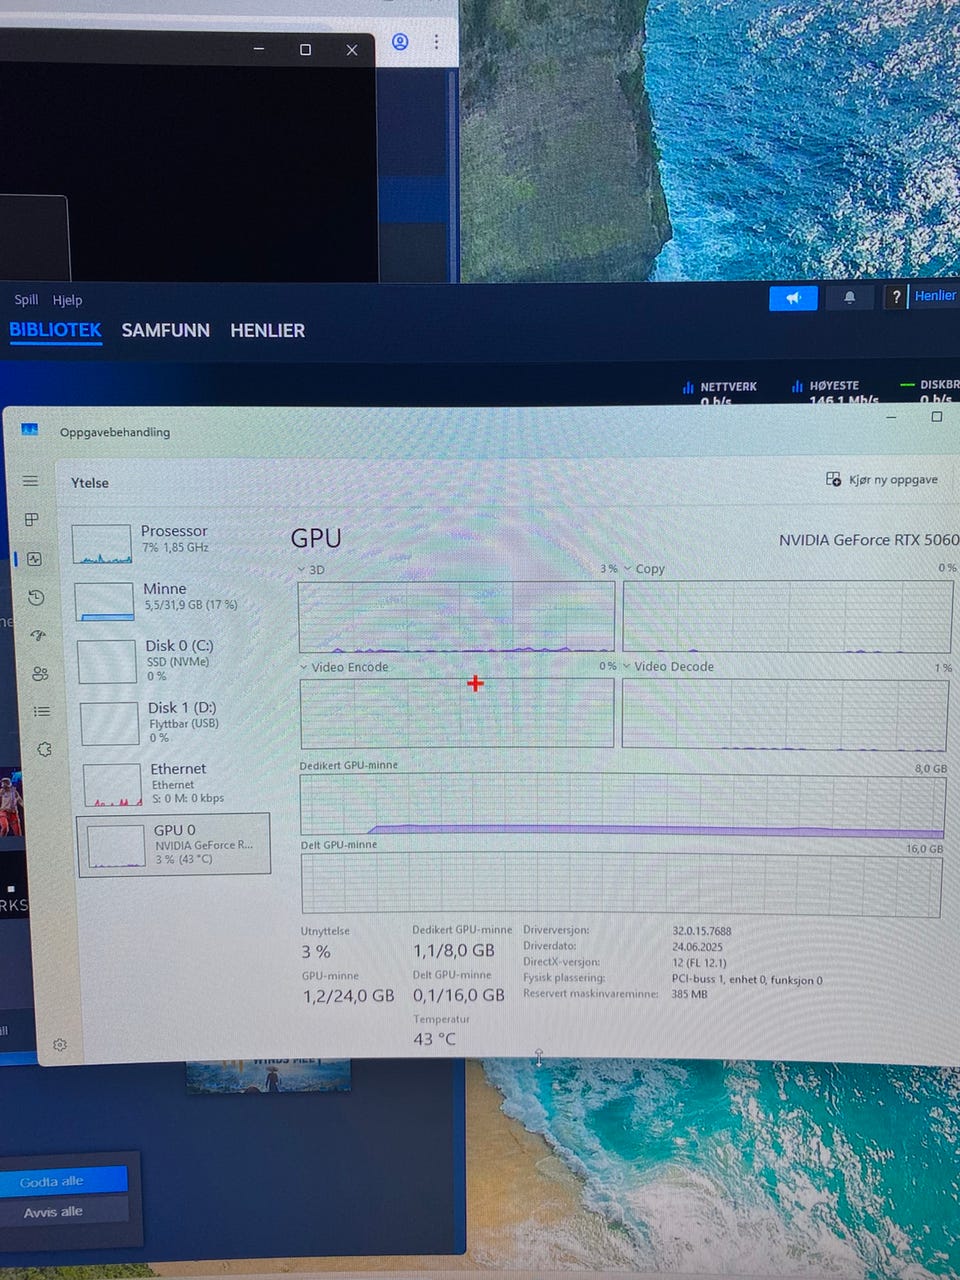The image size is (960, 1280).
Task: Click PCI-buss 1 location text
Action: (x=747, y=979)
